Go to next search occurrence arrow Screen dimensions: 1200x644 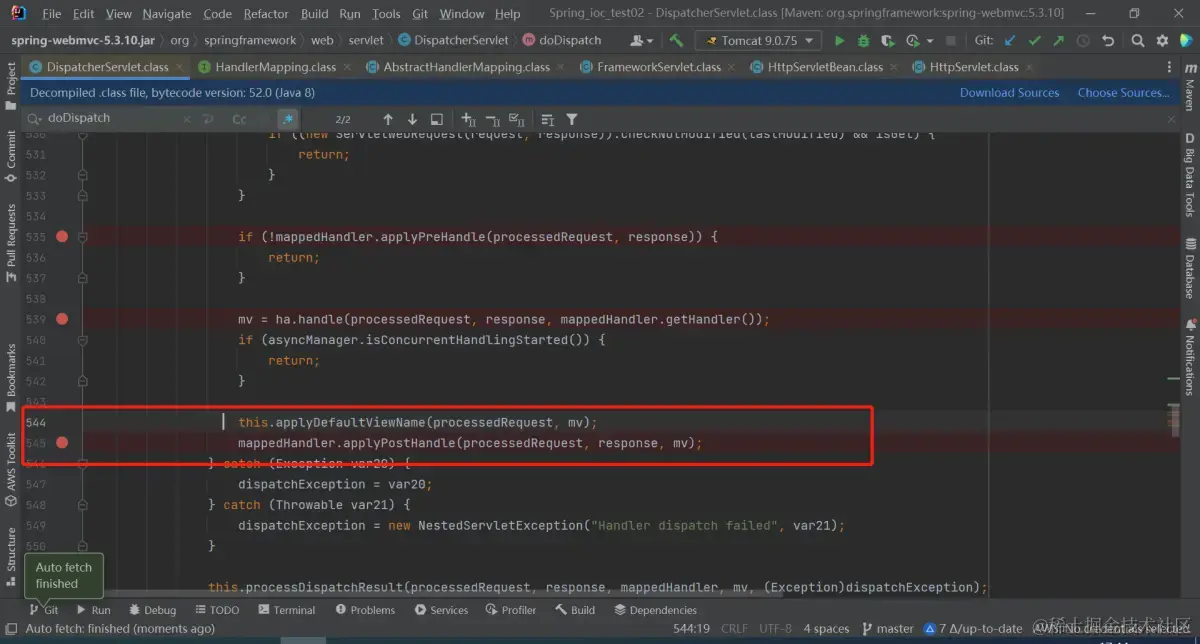pyautogui.click(x=412, y=119)
